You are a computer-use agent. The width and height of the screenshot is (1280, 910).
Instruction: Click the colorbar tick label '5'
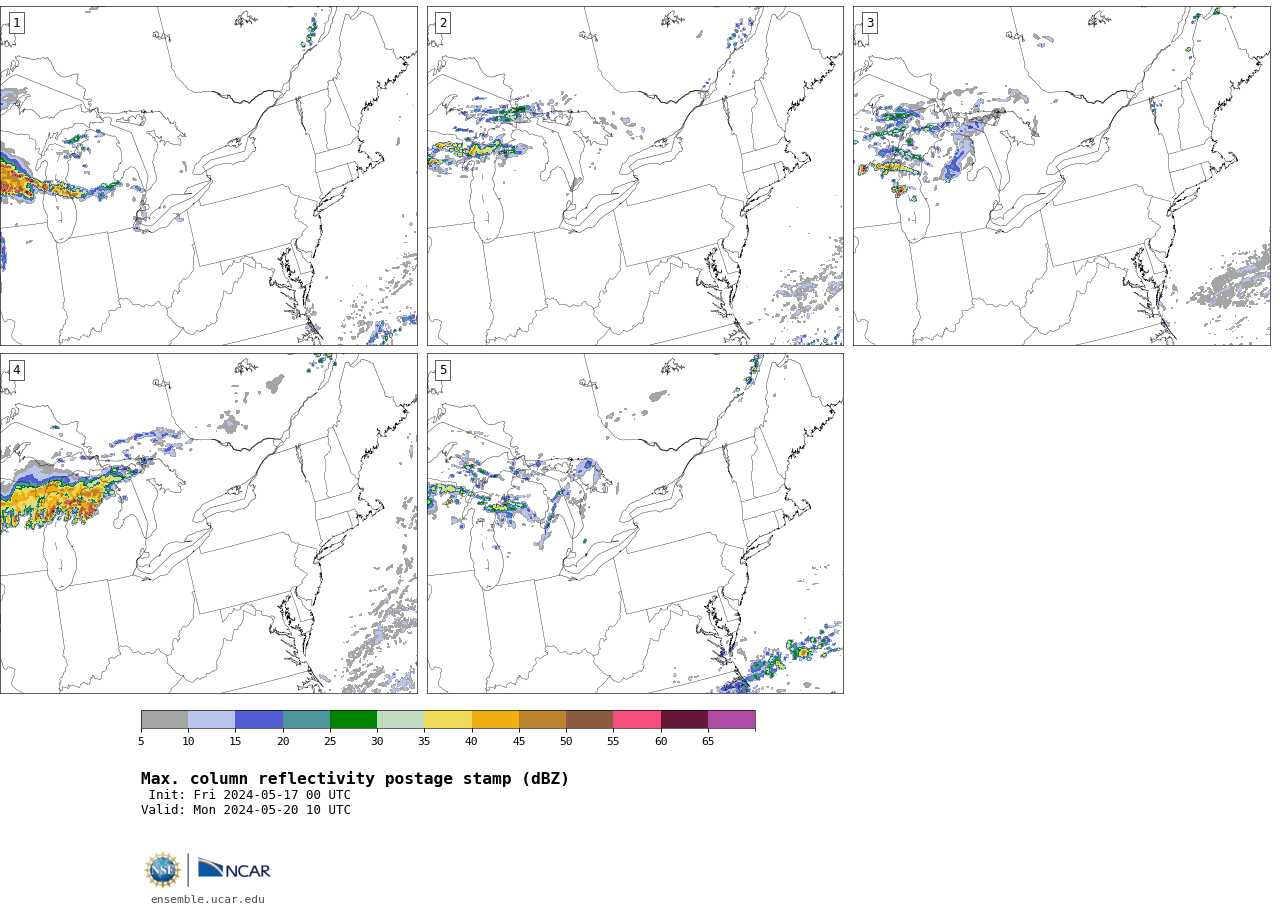point(141,741)
